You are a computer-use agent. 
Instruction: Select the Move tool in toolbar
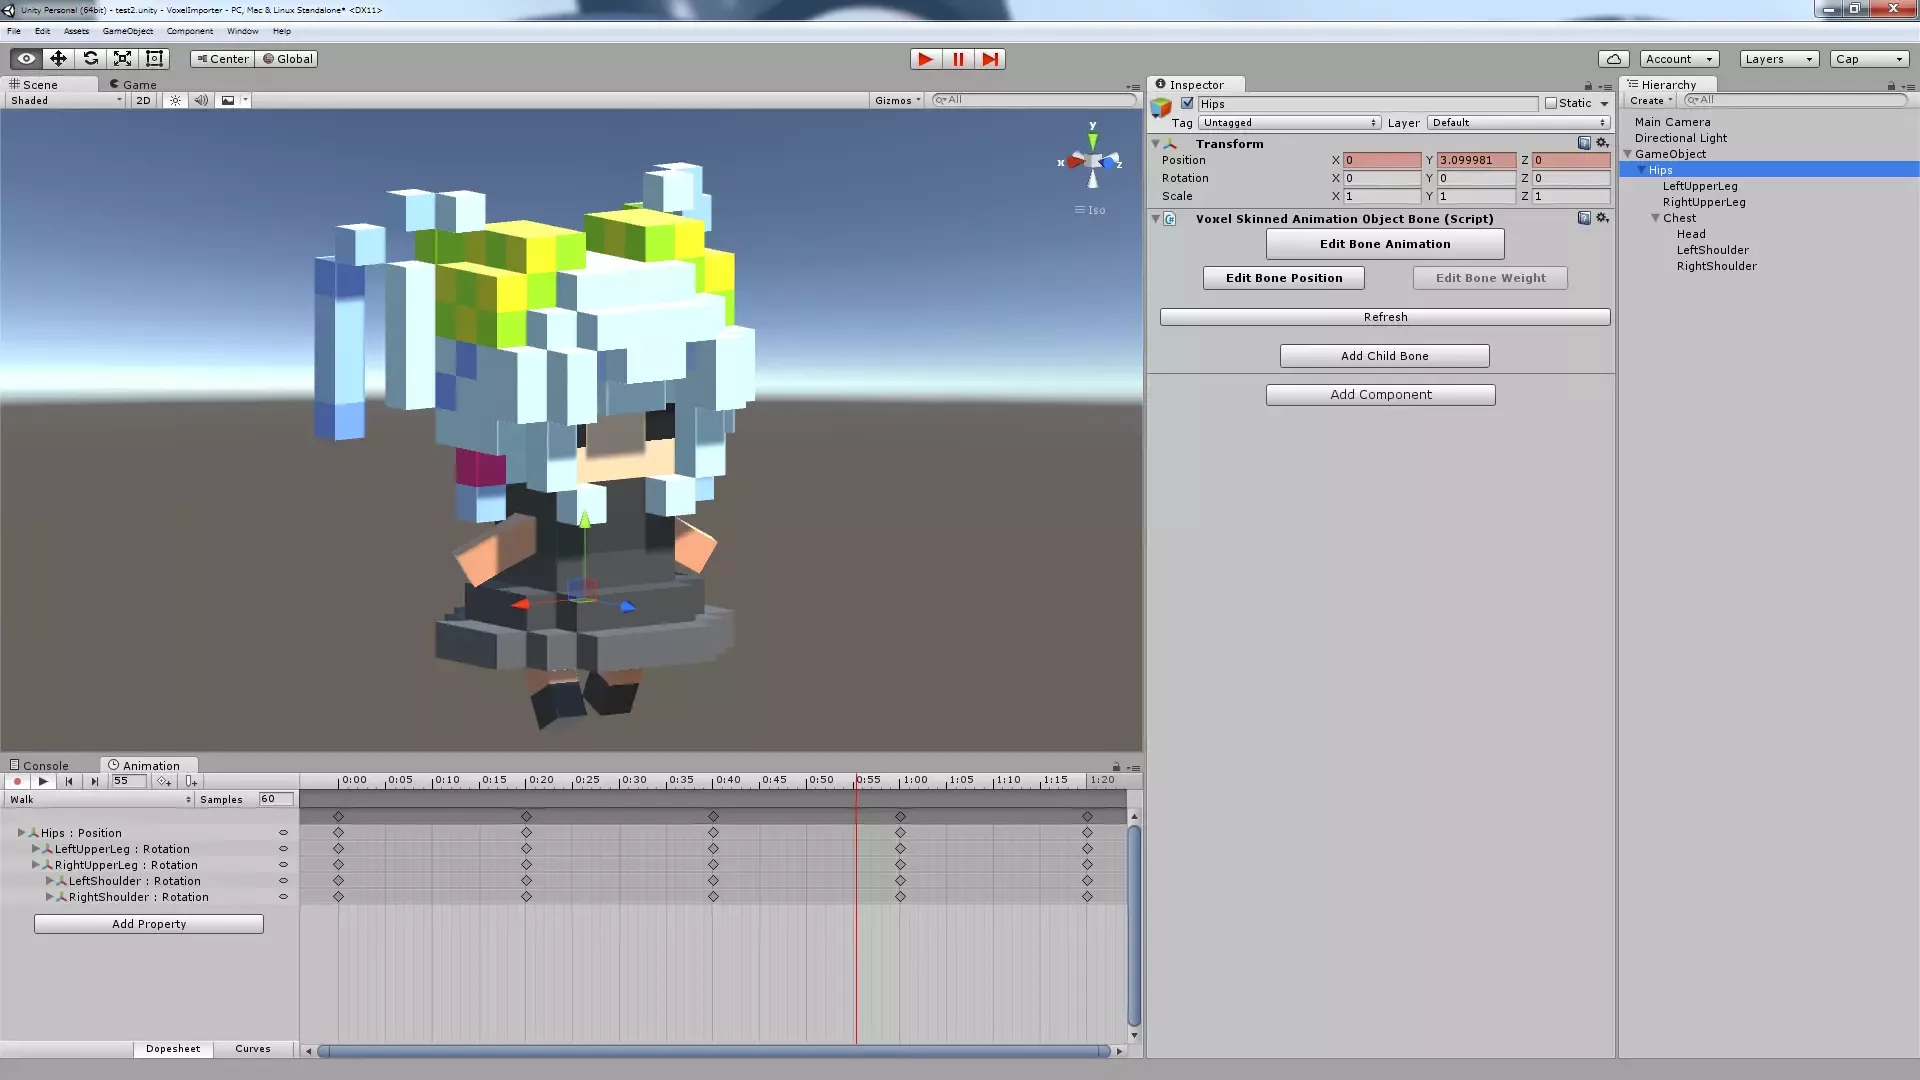pyautogui.click(x=58, y=59)
